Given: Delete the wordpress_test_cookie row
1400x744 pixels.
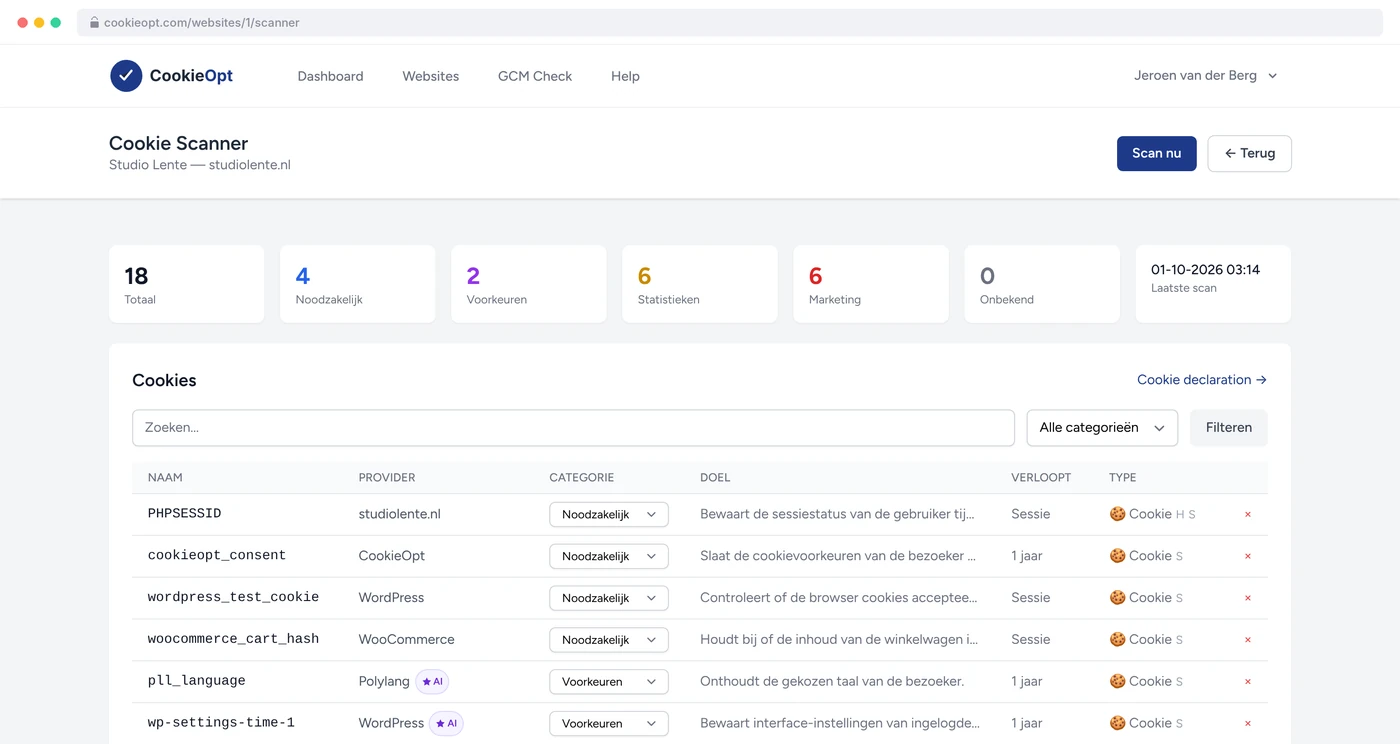Looking at the screenshot, I should pyautogui.click(x=1247, y=598).
